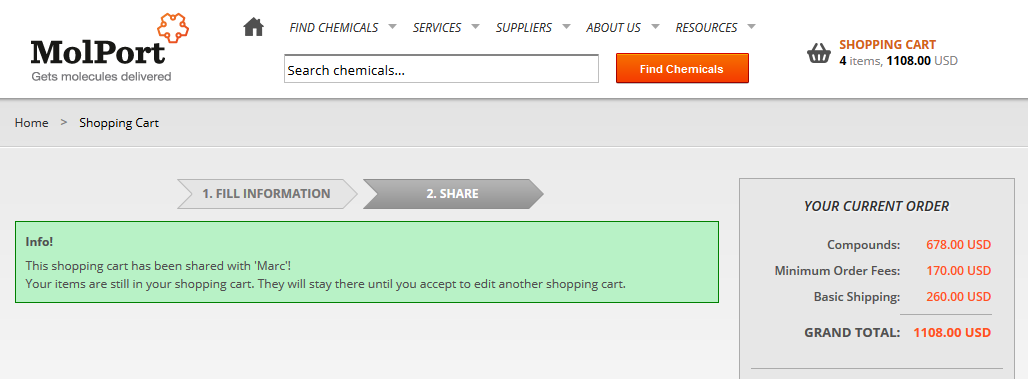
Task: Expand the Resources dropdown arrow
Action: [751, 27]
